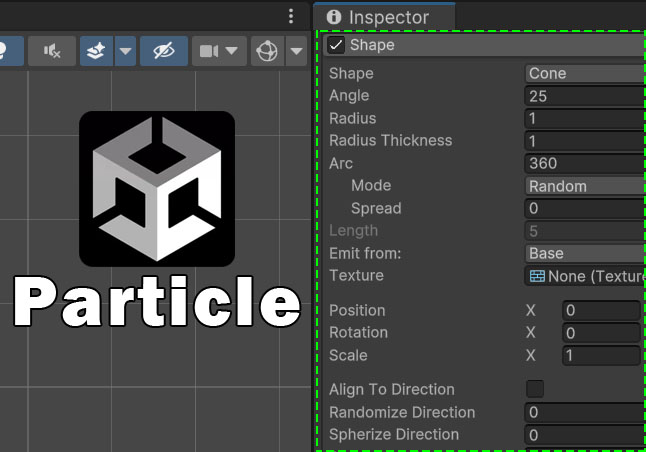
Task: Click the Rotation label
Action: 358,333
